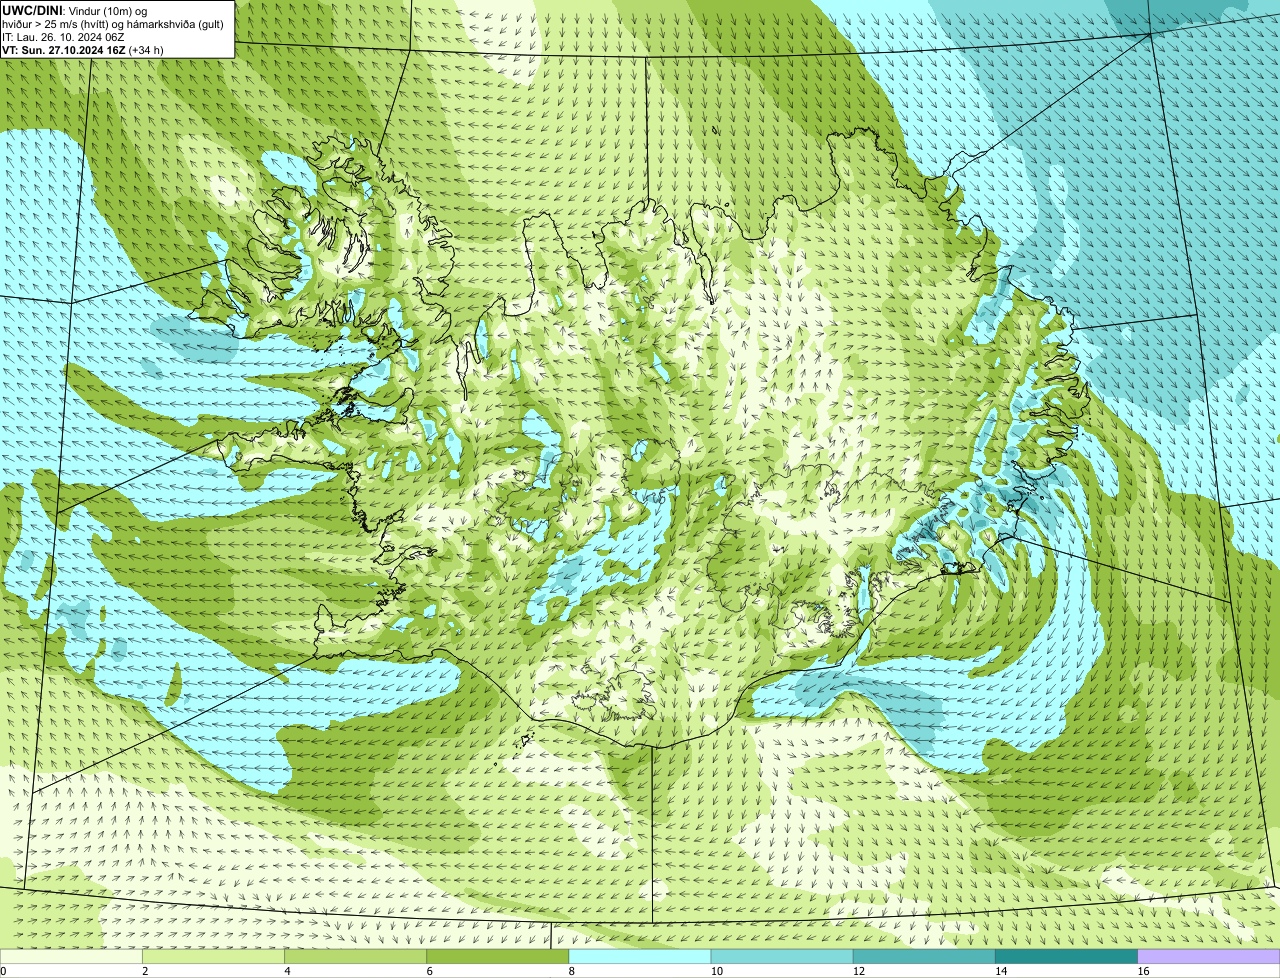Click the 'UWC/DINI: Vindur (10m) og' title line
Viewport: 1280px width, 978px height.
tap(75, 10)
